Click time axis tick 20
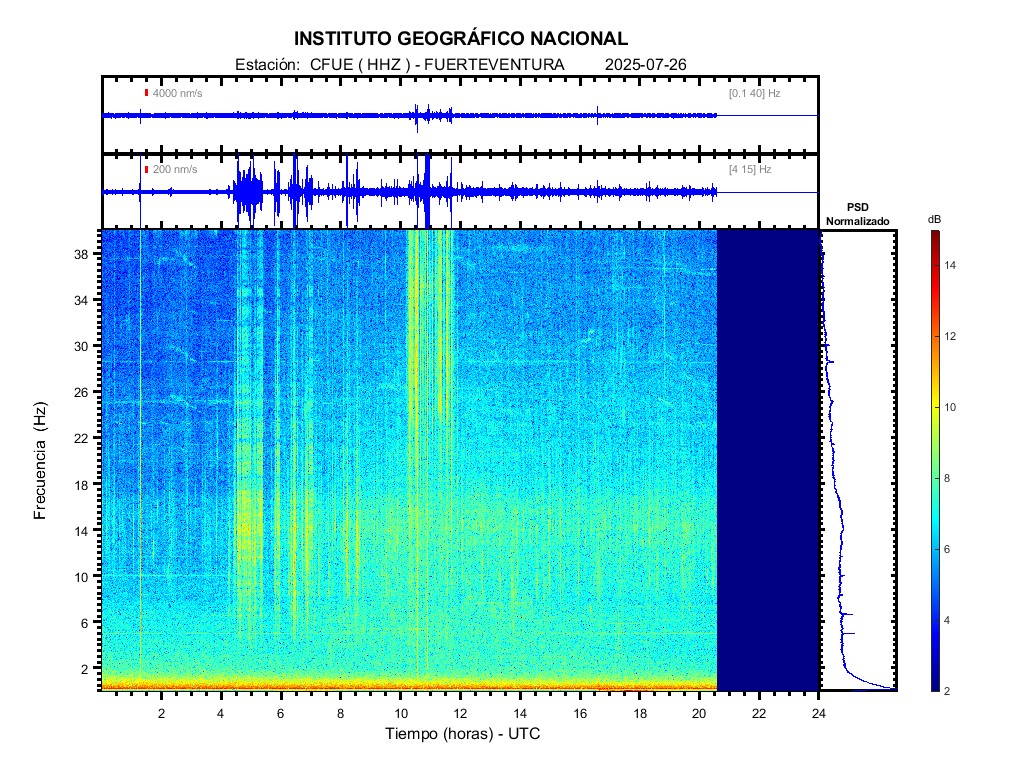 (x=699, y=713)
